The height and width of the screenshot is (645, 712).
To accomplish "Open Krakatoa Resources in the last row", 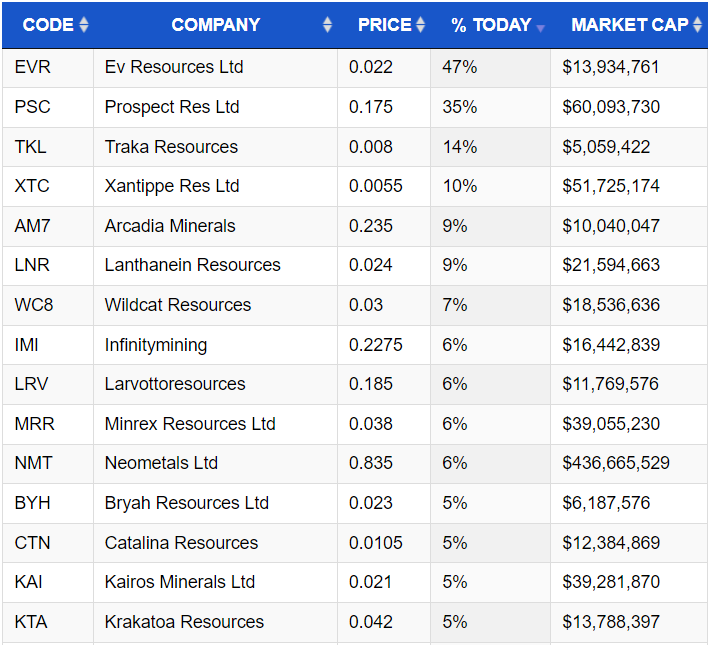I will (x=184, y=622).
